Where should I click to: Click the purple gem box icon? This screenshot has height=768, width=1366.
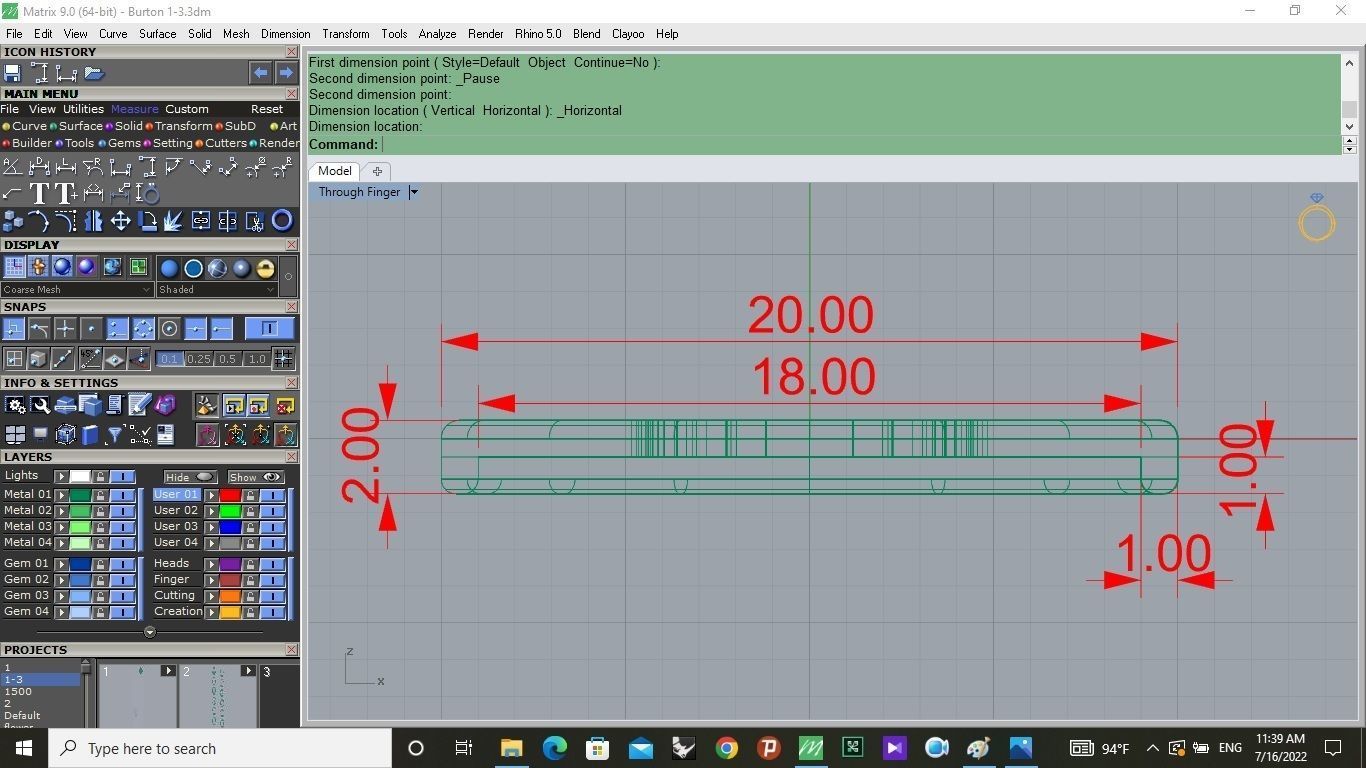click(165, 404)
